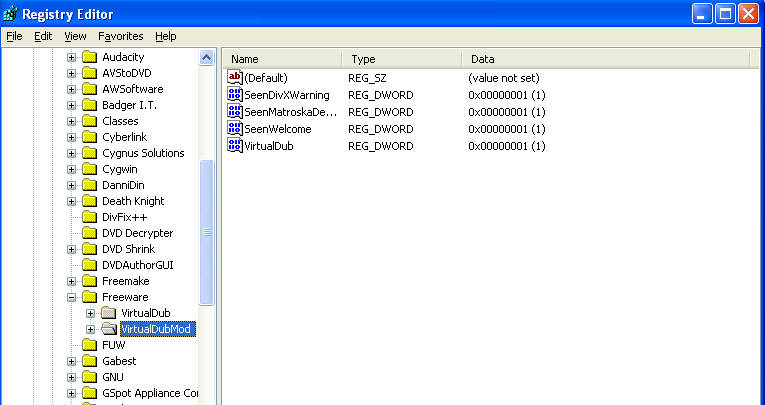Click the (Default) string value icon
The image size is (765, 405).
(235, 78)
